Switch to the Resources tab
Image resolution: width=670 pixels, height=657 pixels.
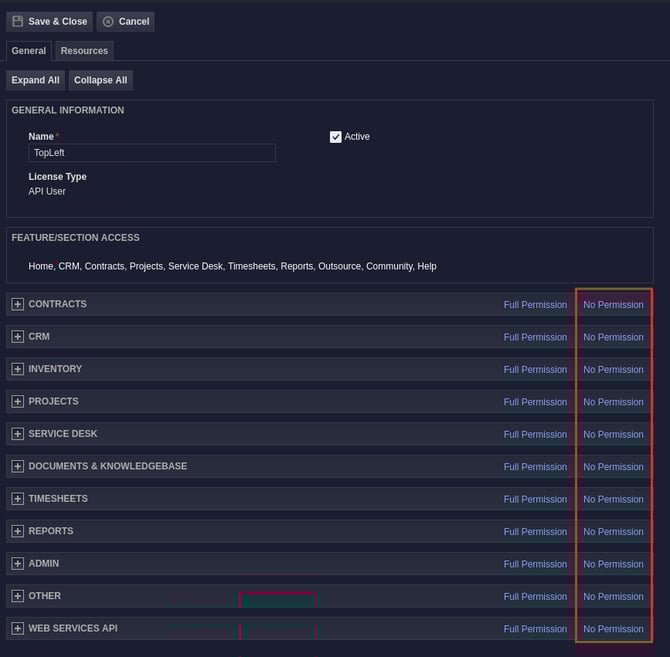pos(84,51)
